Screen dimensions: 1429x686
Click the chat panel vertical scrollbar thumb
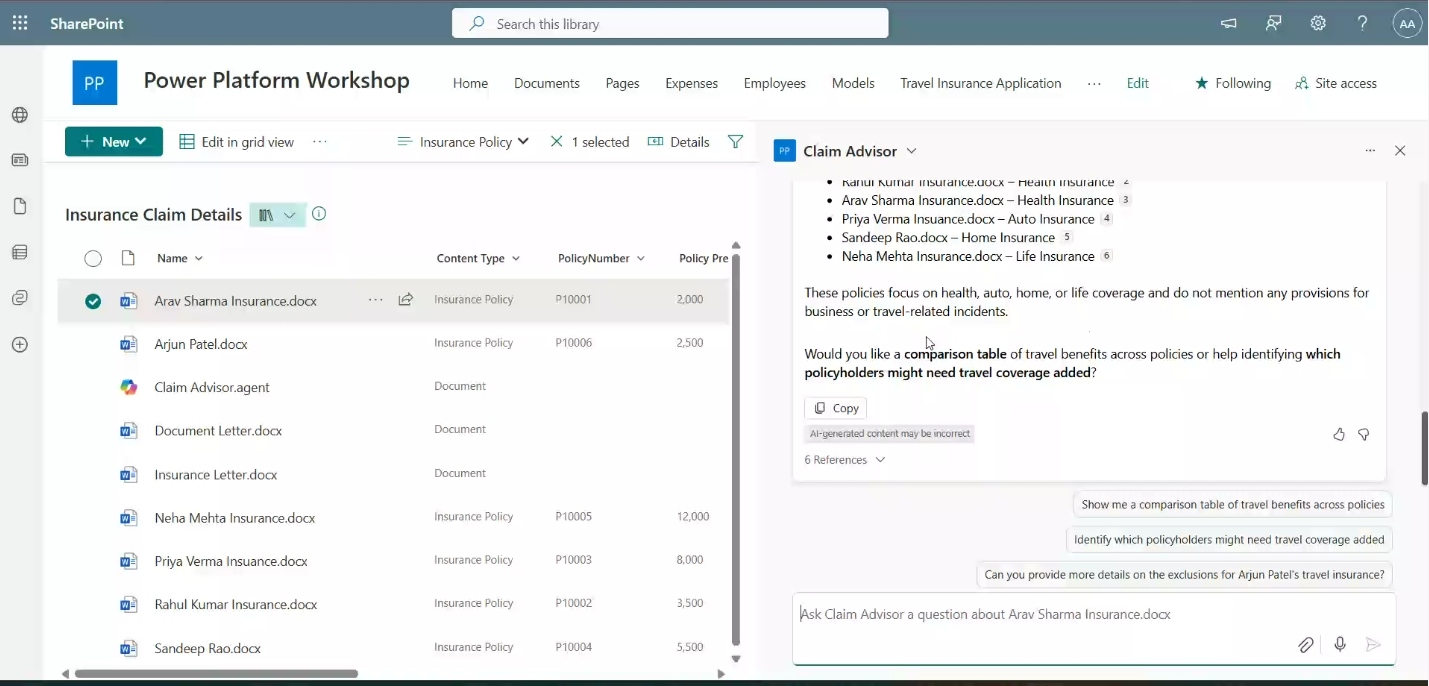pos(1424,448)
